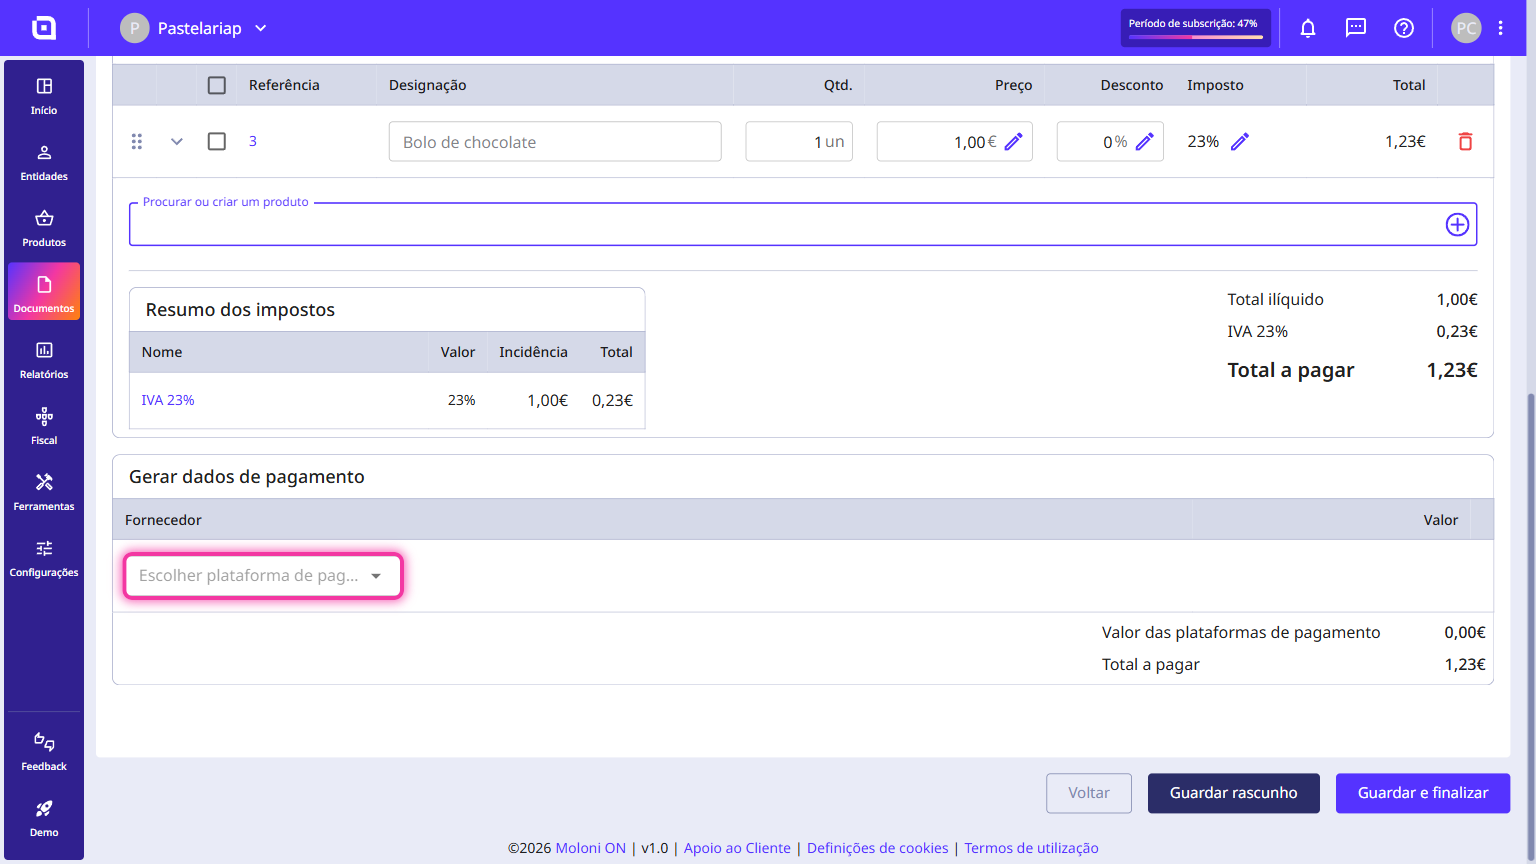This screenshot has width=1536, height=864.
Task: Open the chat messages icon
Action: [1355, 28]
